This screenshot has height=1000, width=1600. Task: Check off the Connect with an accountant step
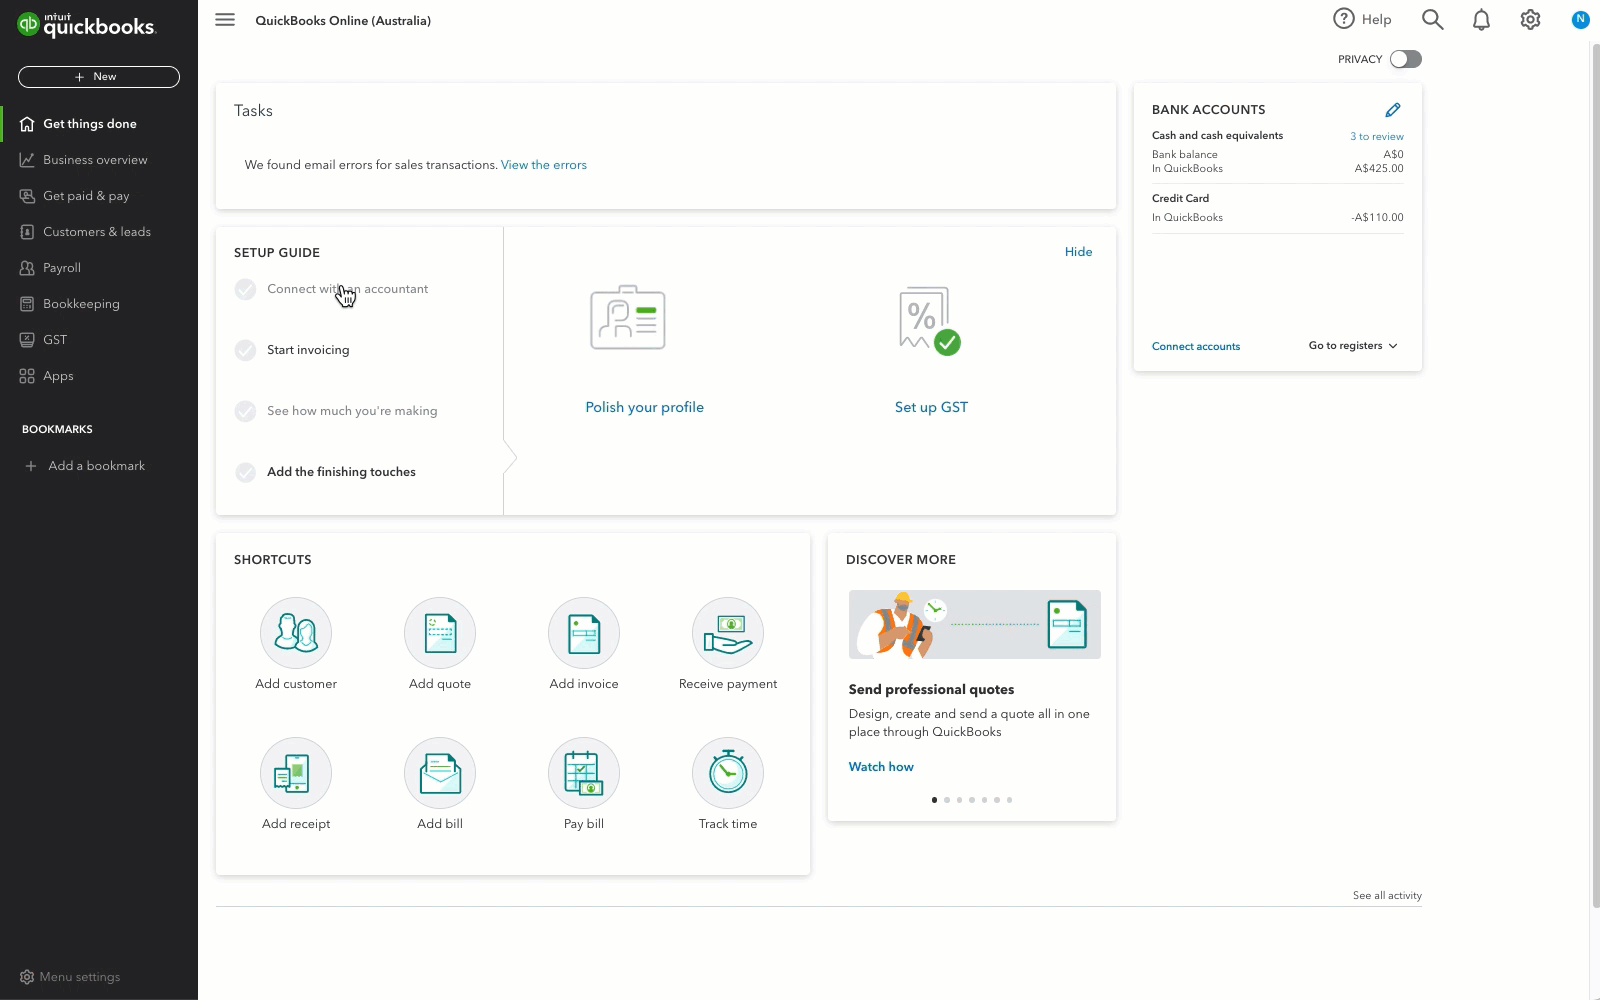coord(245,289)
